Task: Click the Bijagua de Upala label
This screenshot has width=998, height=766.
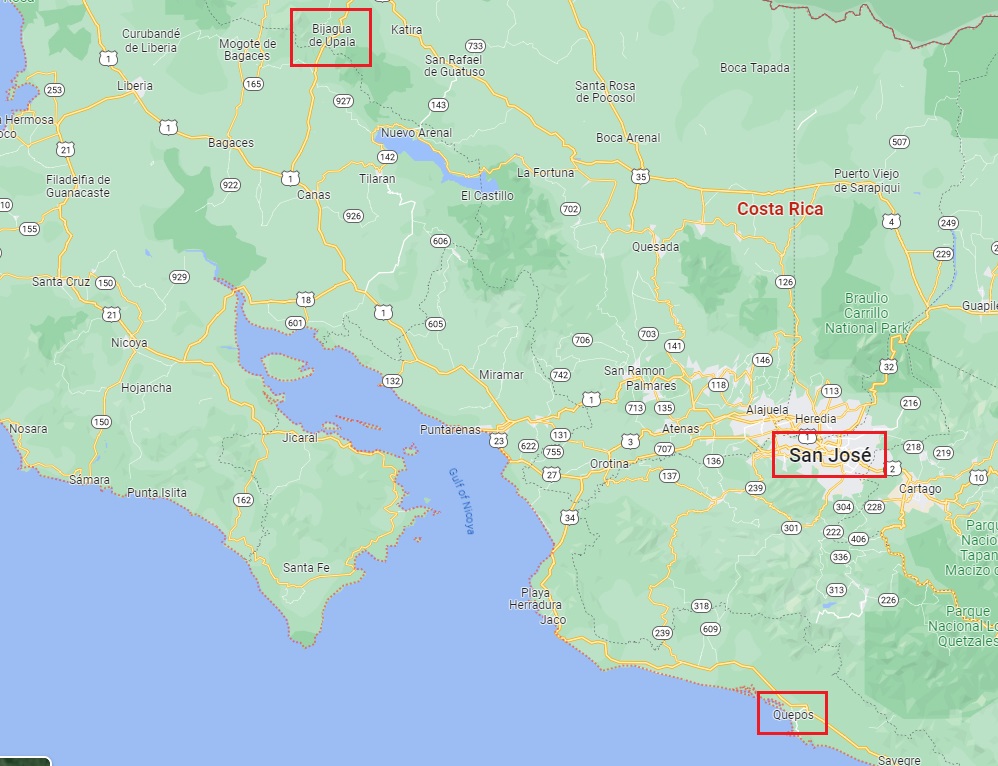Action: pyautogui.click(x=332, y=36)
